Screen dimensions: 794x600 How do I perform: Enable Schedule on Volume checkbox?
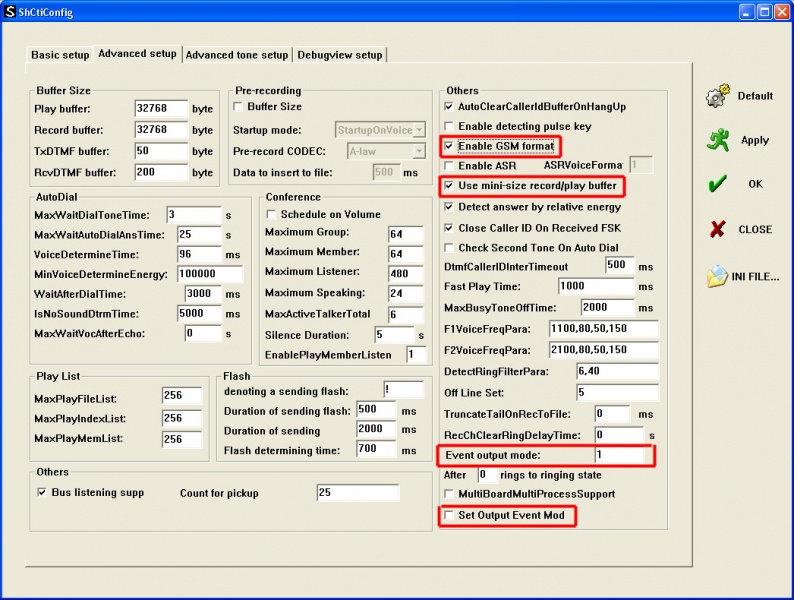tap(271, 214)
